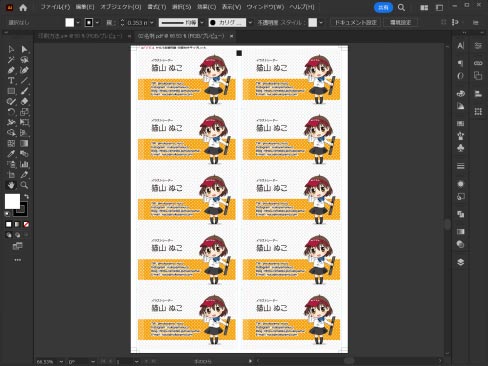Set paint mode to Color
The height and width of the screenshot is (366, 488).
(x=9, y=224)
